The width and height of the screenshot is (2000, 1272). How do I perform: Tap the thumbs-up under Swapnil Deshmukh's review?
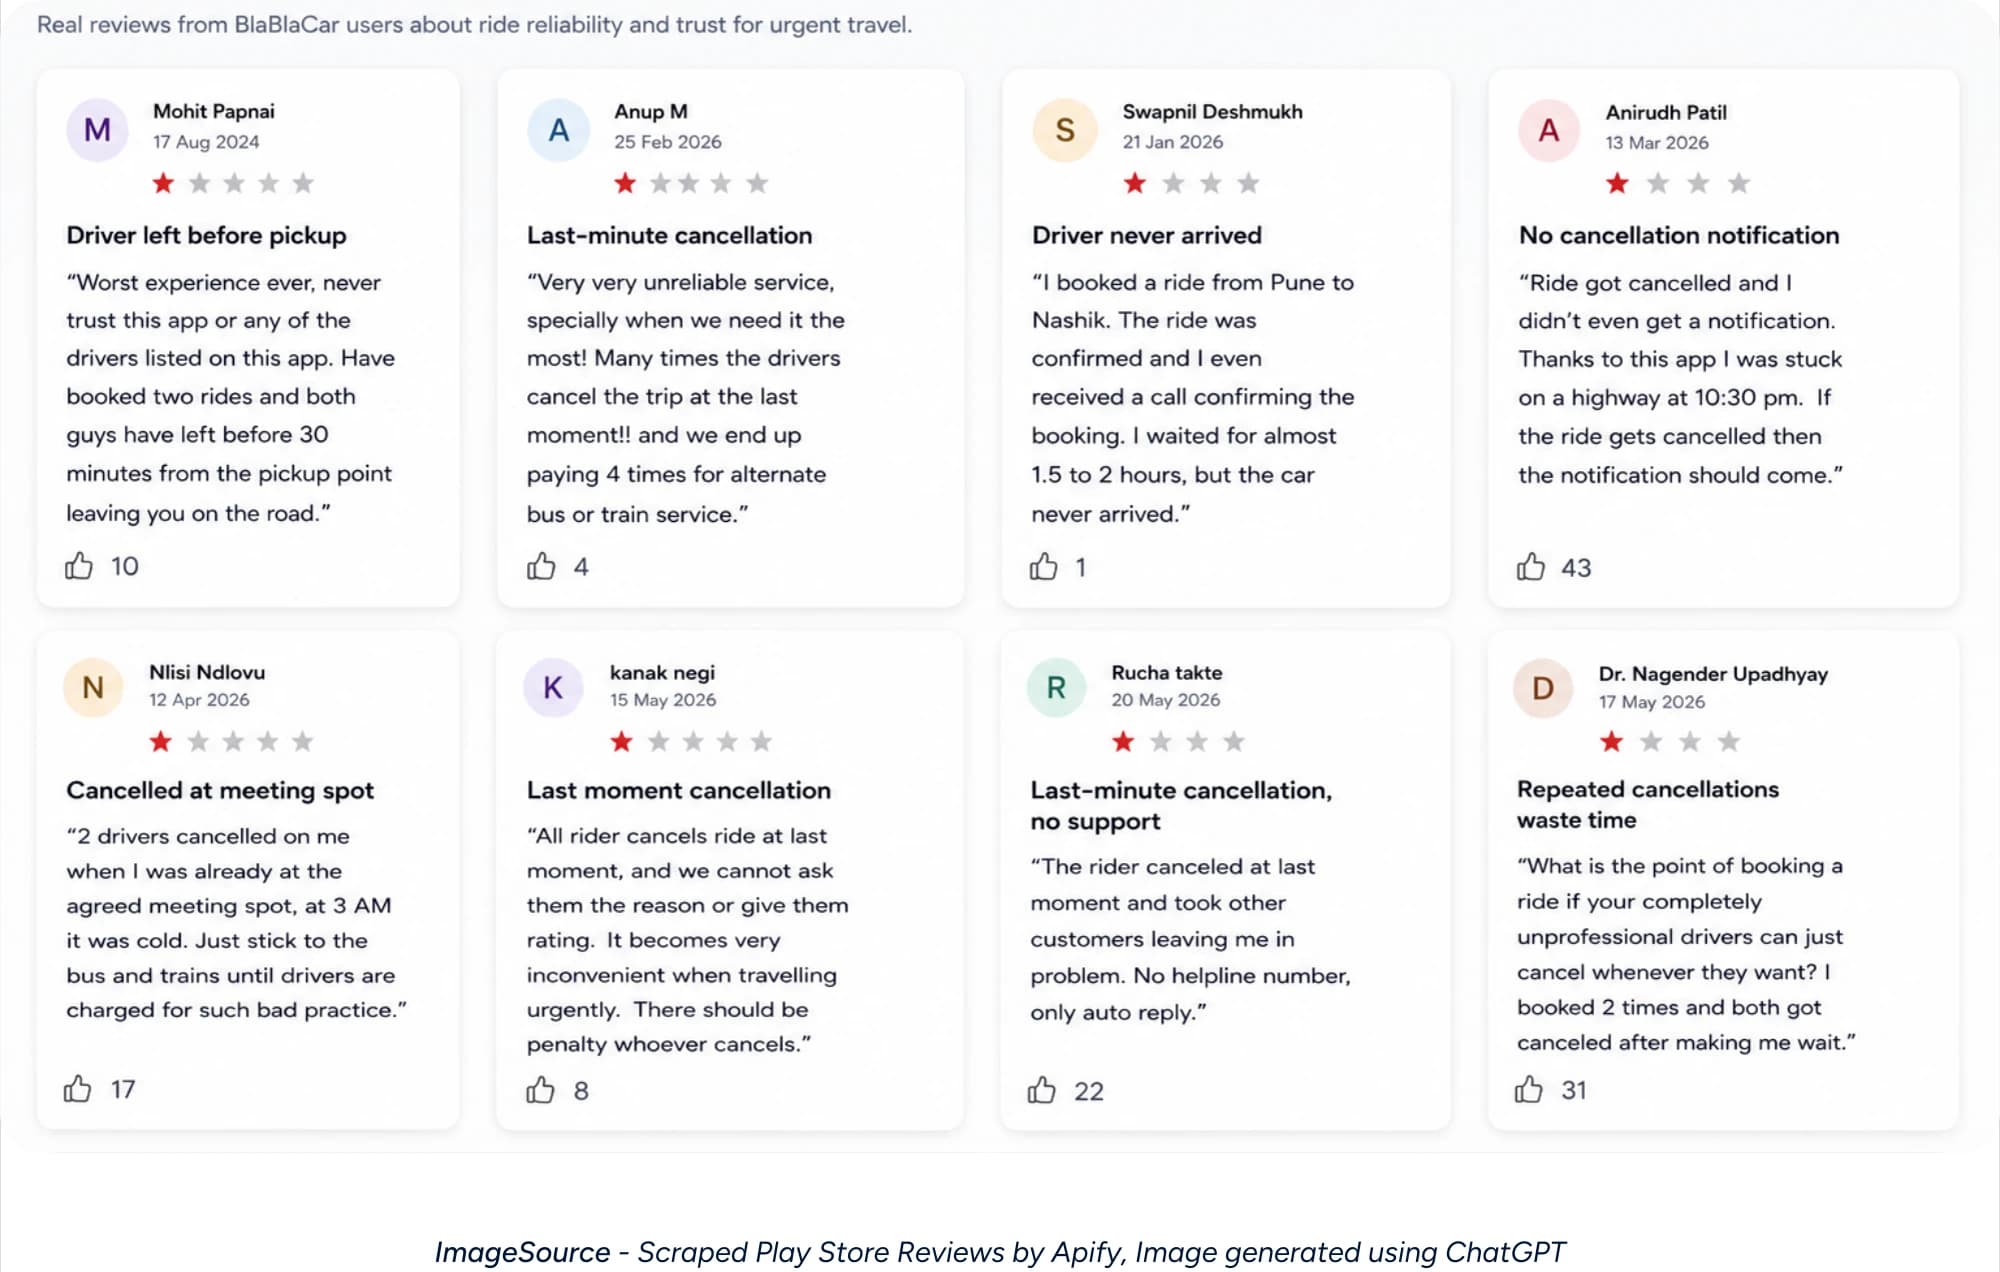coord(1043,567)
